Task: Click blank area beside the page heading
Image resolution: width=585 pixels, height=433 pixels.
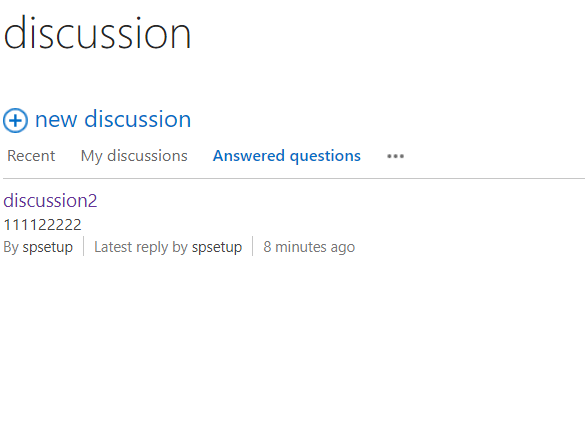Action: (x=388, y=33)
